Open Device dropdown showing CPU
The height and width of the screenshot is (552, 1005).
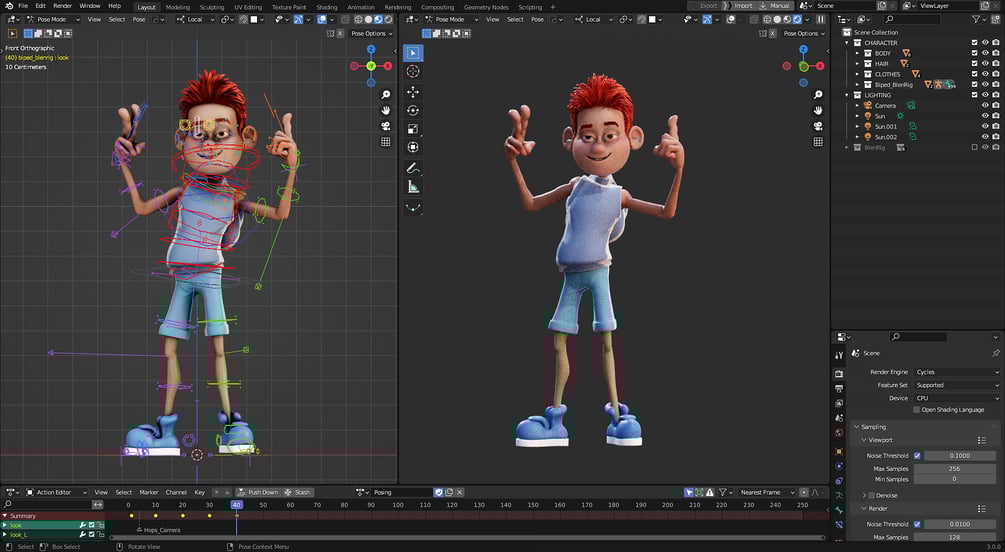click(x=956, y=398)
